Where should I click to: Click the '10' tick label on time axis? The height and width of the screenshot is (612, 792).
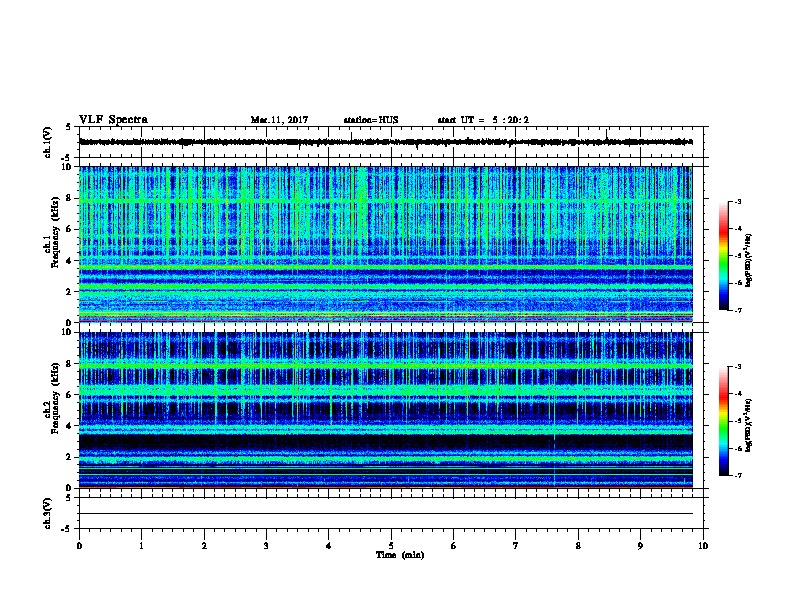click(703, 545)
